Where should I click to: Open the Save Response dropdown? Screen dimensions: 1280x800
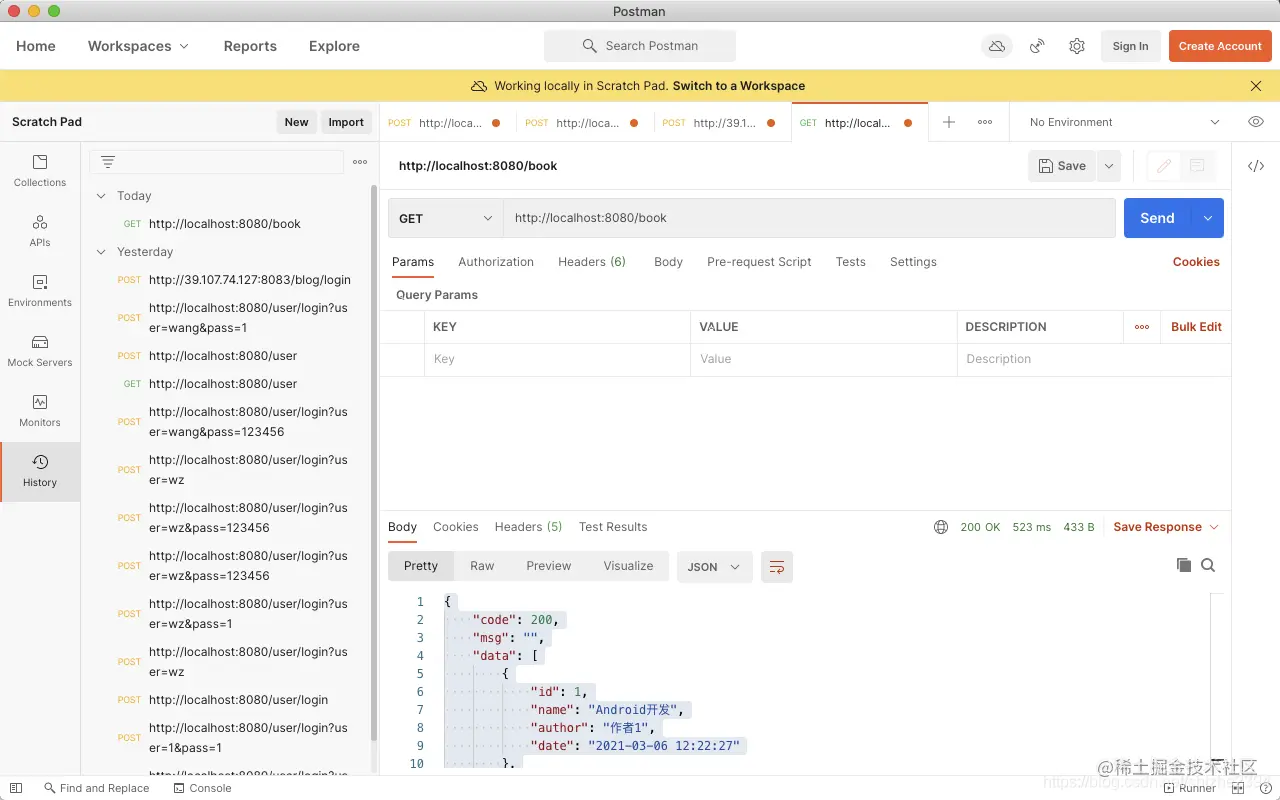[1166, 527]
